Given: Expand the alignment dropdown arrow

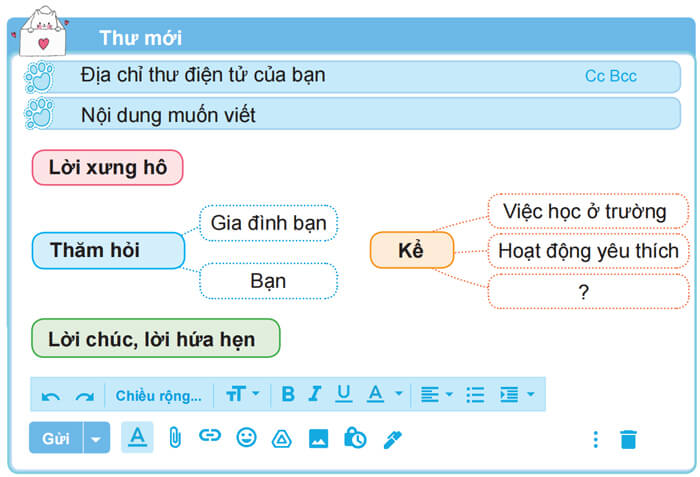Looking at the screenshot, I should (x=449, y=394).
